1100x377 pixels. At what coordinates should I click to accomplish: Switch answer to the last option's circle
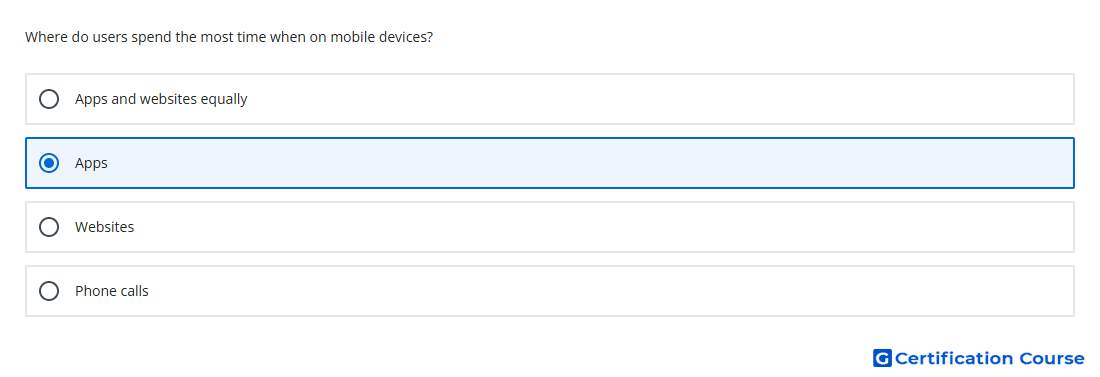click(x=49, y=291)
